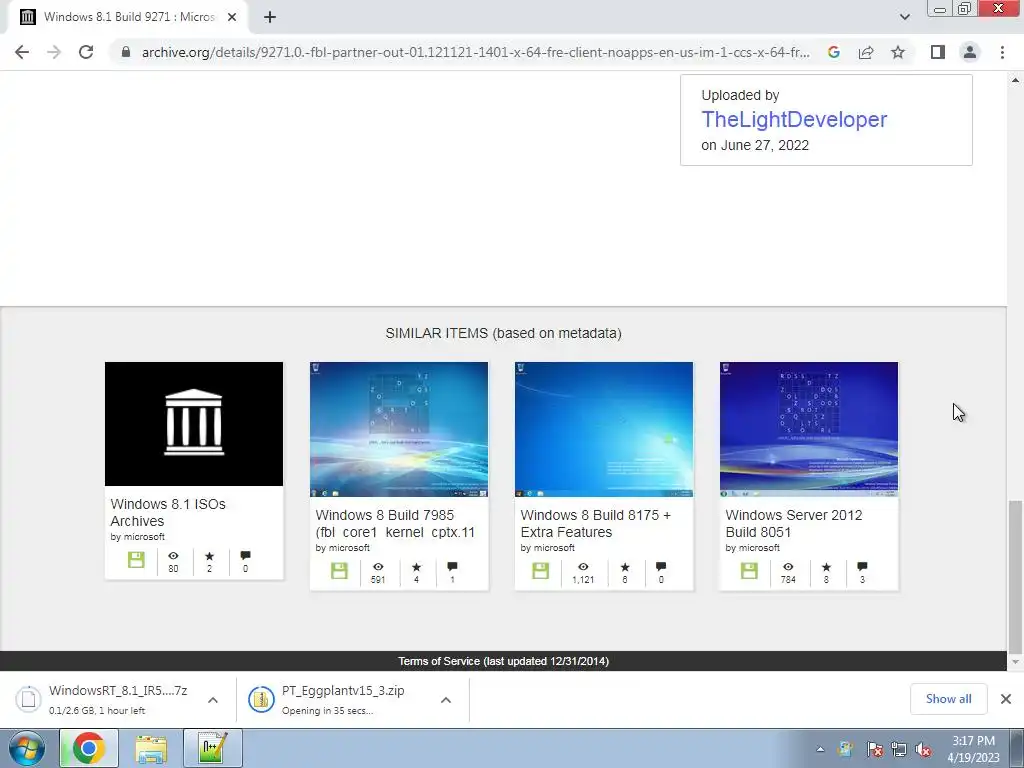Open the Windows 8 Build 8175 thumbnail

click(x=604, y=429)
